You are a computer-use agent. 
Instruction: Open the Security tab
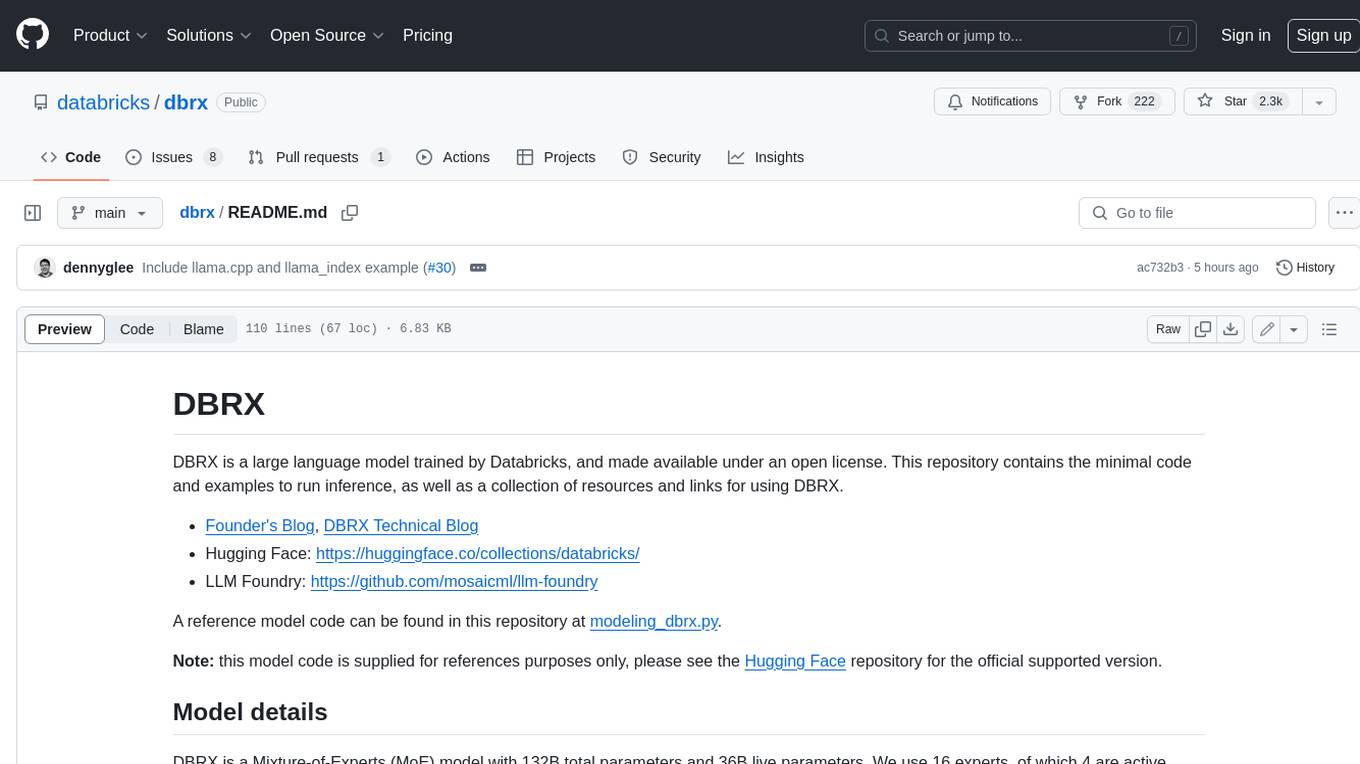[x=662, y=157]
